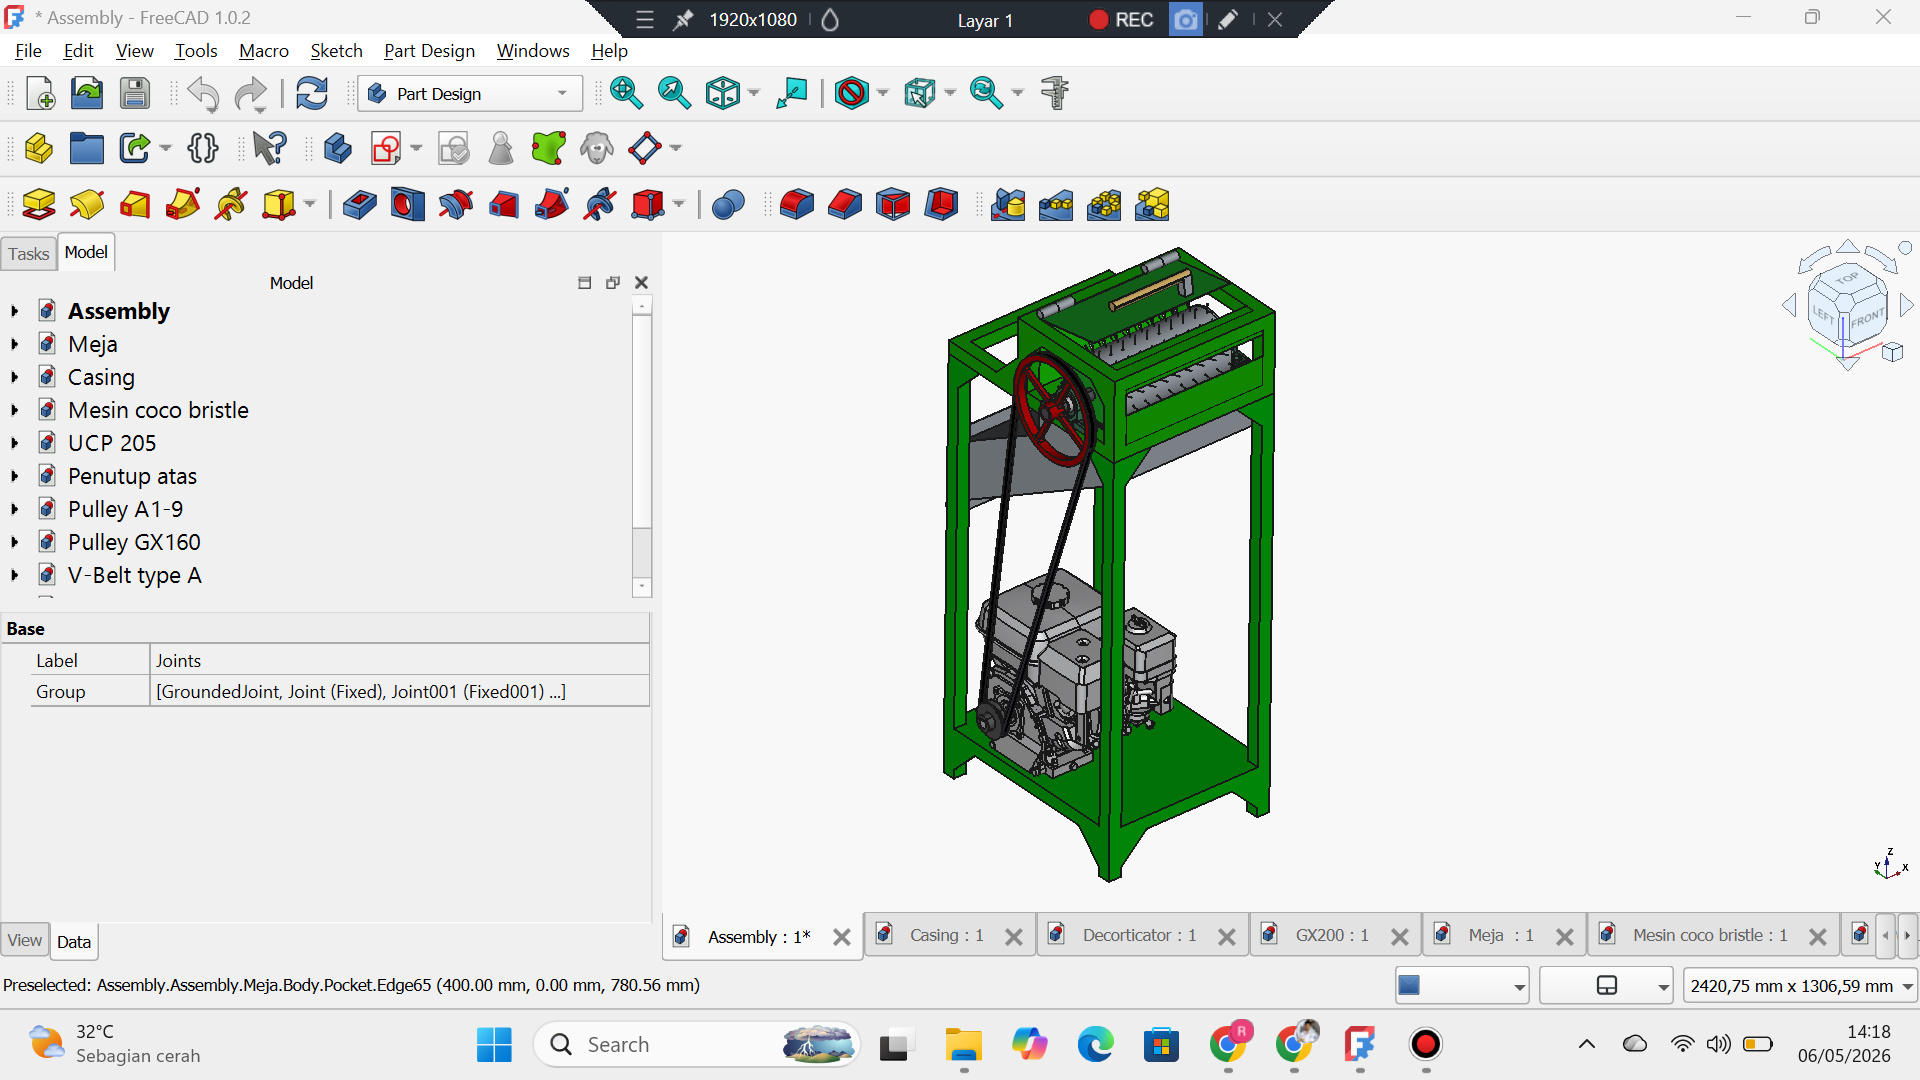Select the Penutup atas tree item
The image size is (1920, 1080).
click(132, 476)
